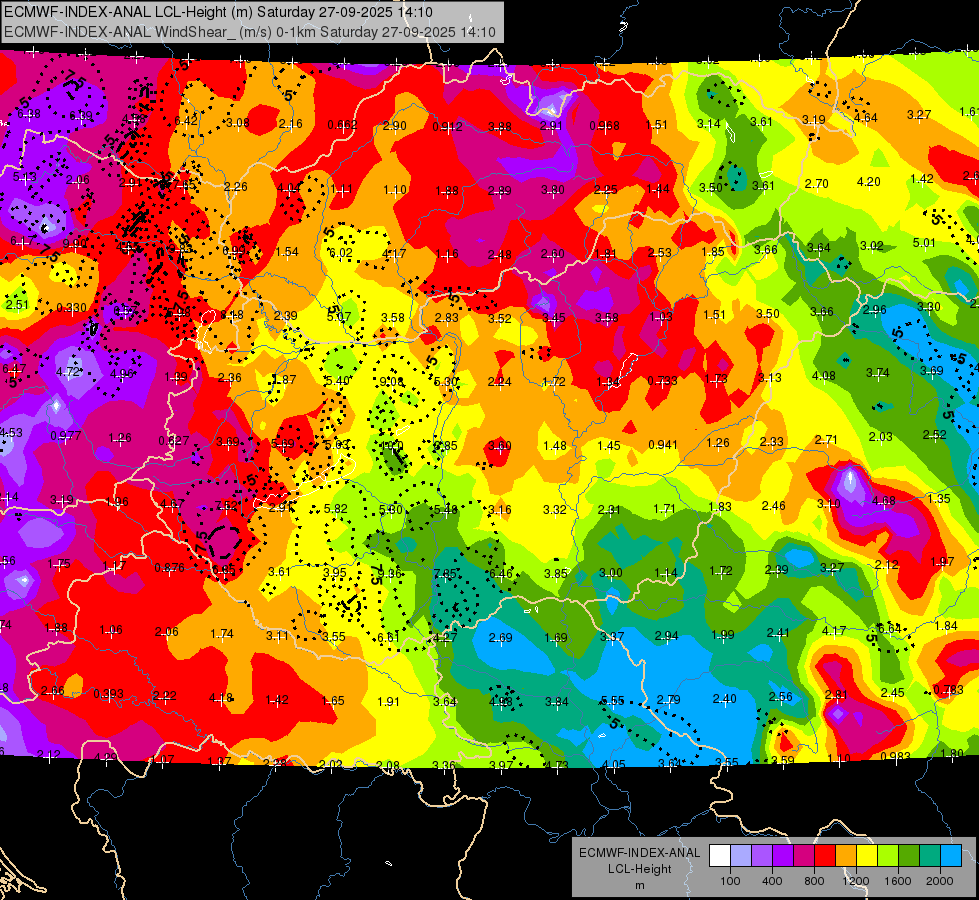979x900 pixels.
Task: Select the white legend color swatch
Action: (720, 856)
